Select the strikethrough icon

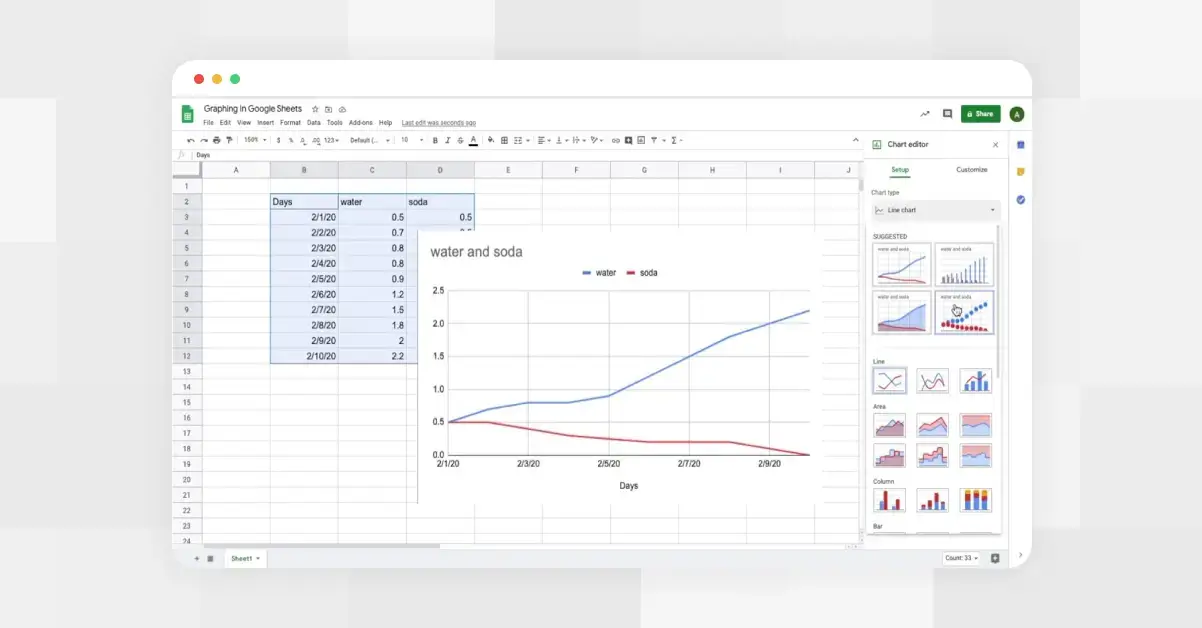tap(460, 140)
